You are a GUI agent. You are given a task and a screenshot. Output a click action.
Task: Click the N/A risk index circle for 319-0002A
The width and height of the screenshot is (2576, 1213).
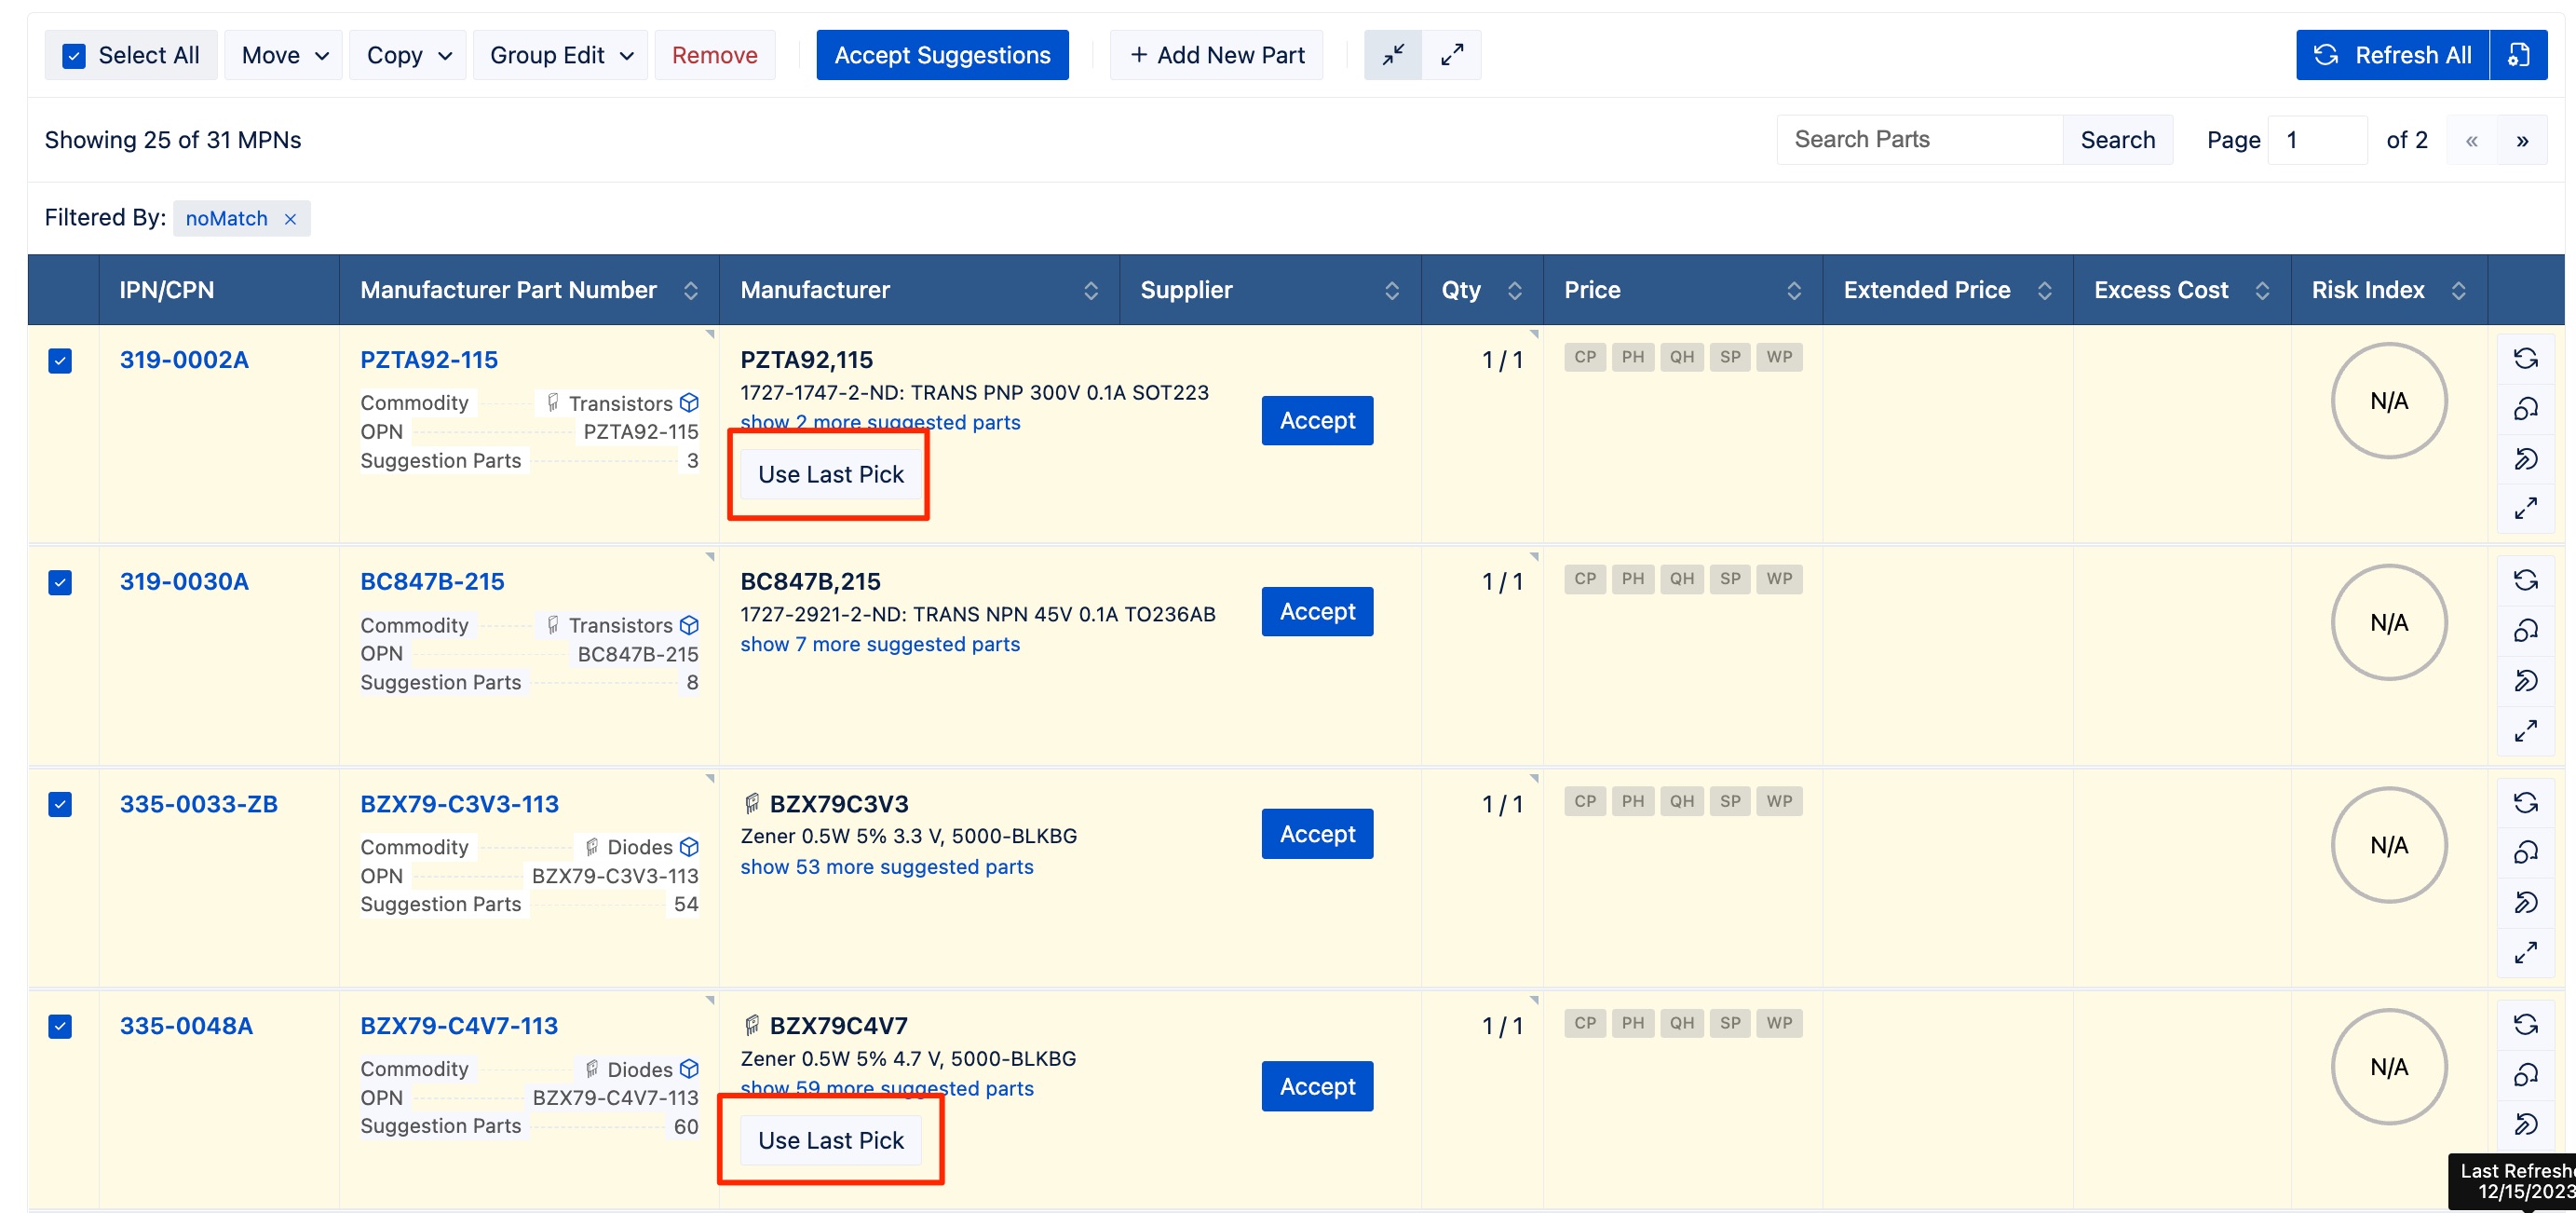[x=2389, y=401]
